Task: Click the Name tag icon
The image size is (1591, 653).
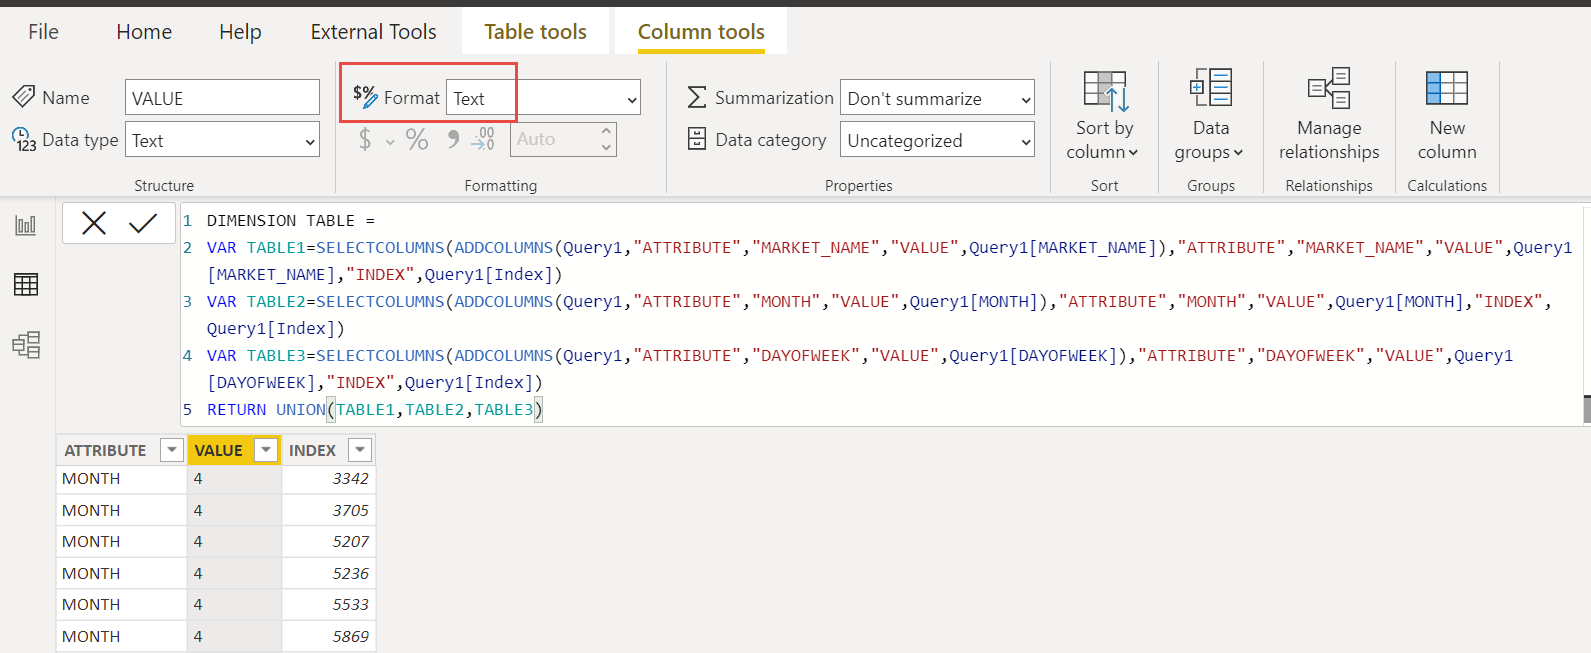Action: (x=24, y=96)
